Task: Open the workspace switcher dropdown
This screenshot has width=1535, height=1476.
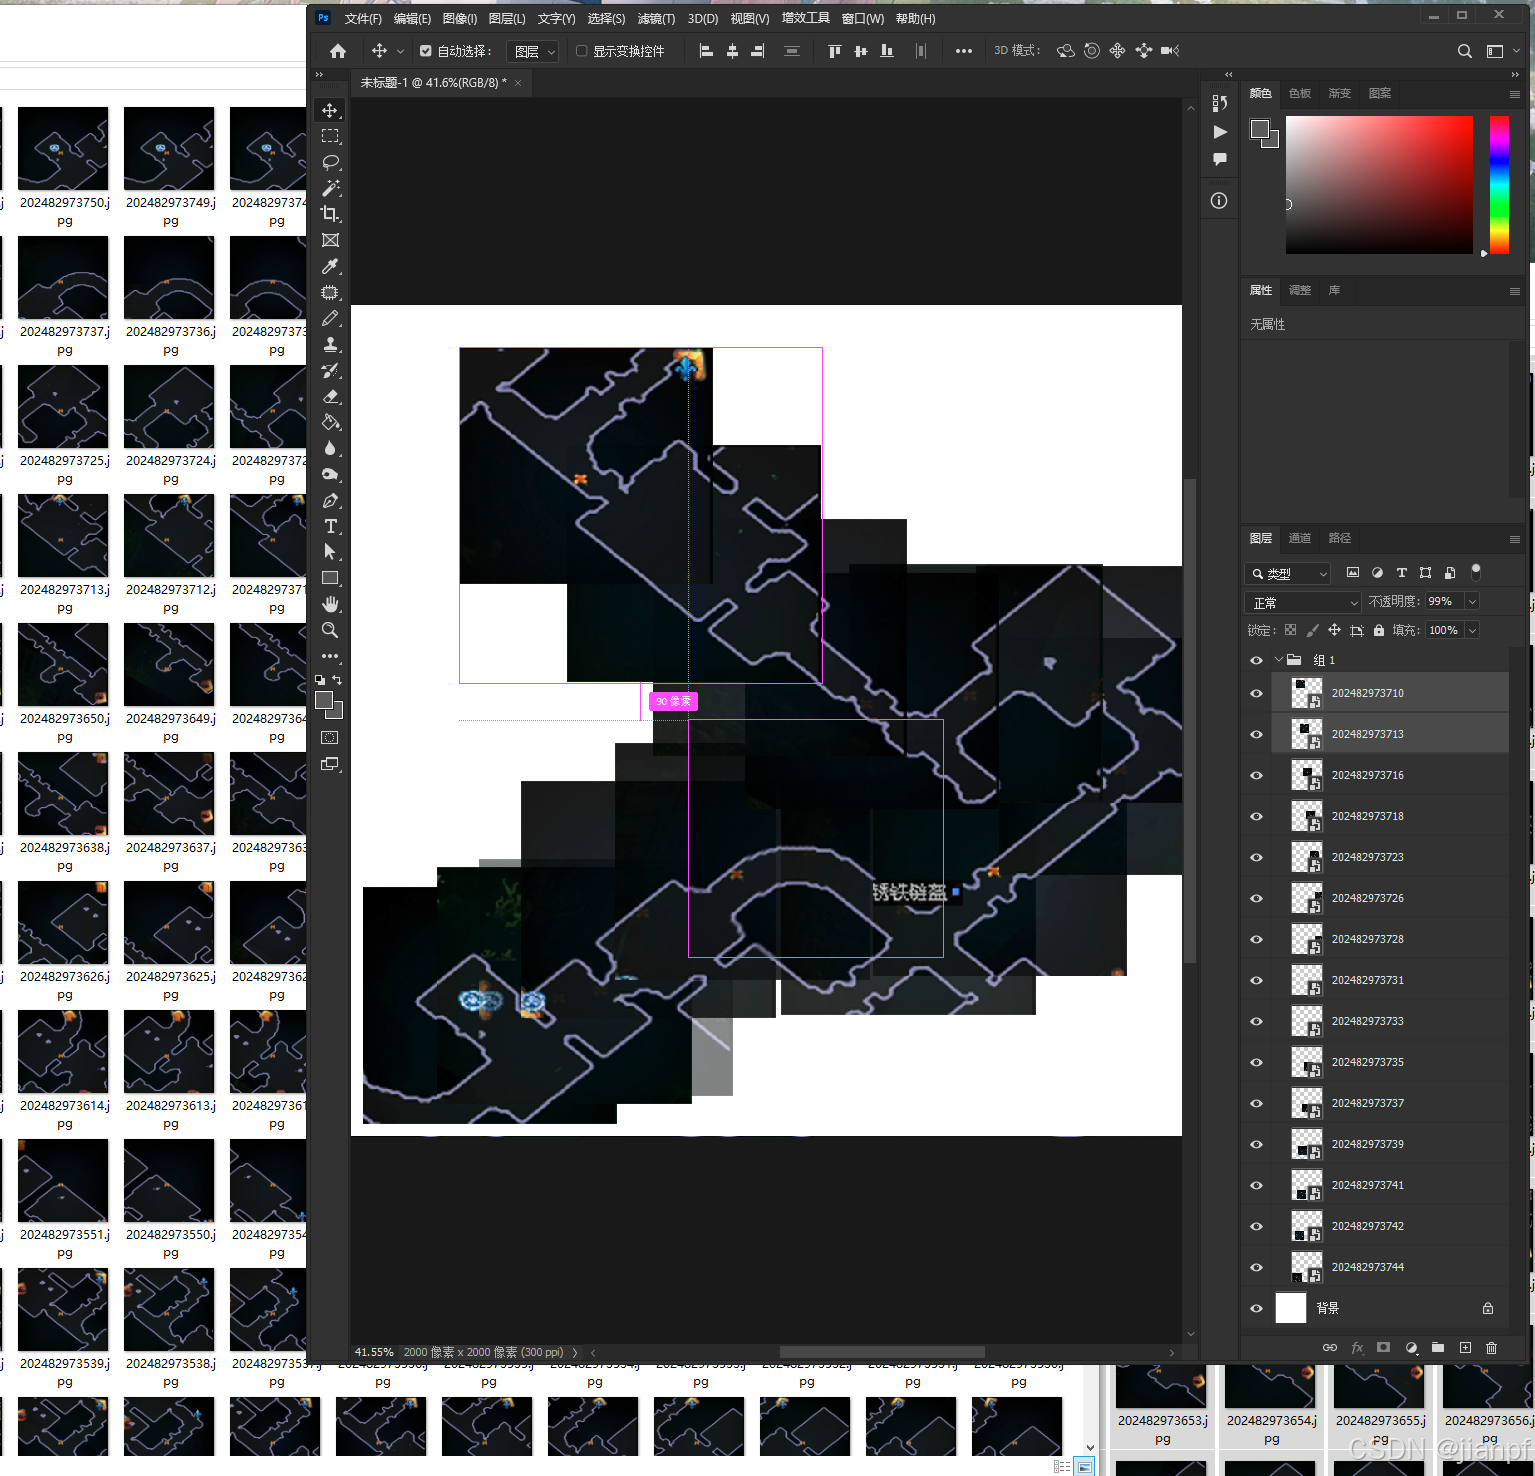Action: pyautogui.click(x=1503, y=51)
